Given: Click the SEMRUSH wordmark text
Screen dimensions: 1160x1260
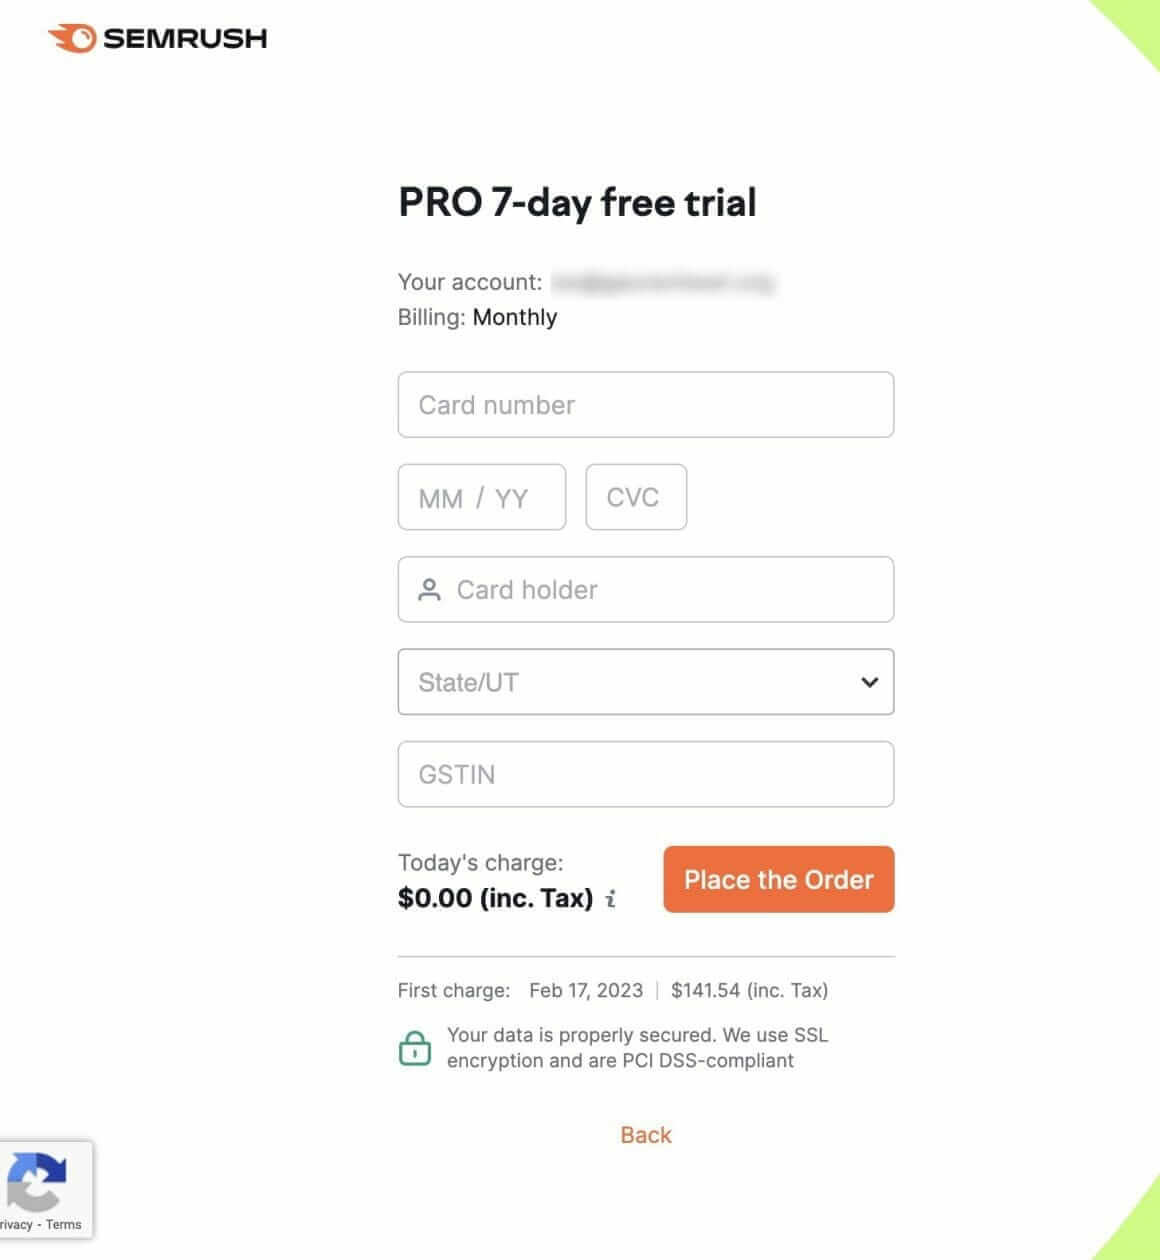Looking at the screenshot, I should pos(185,39).
